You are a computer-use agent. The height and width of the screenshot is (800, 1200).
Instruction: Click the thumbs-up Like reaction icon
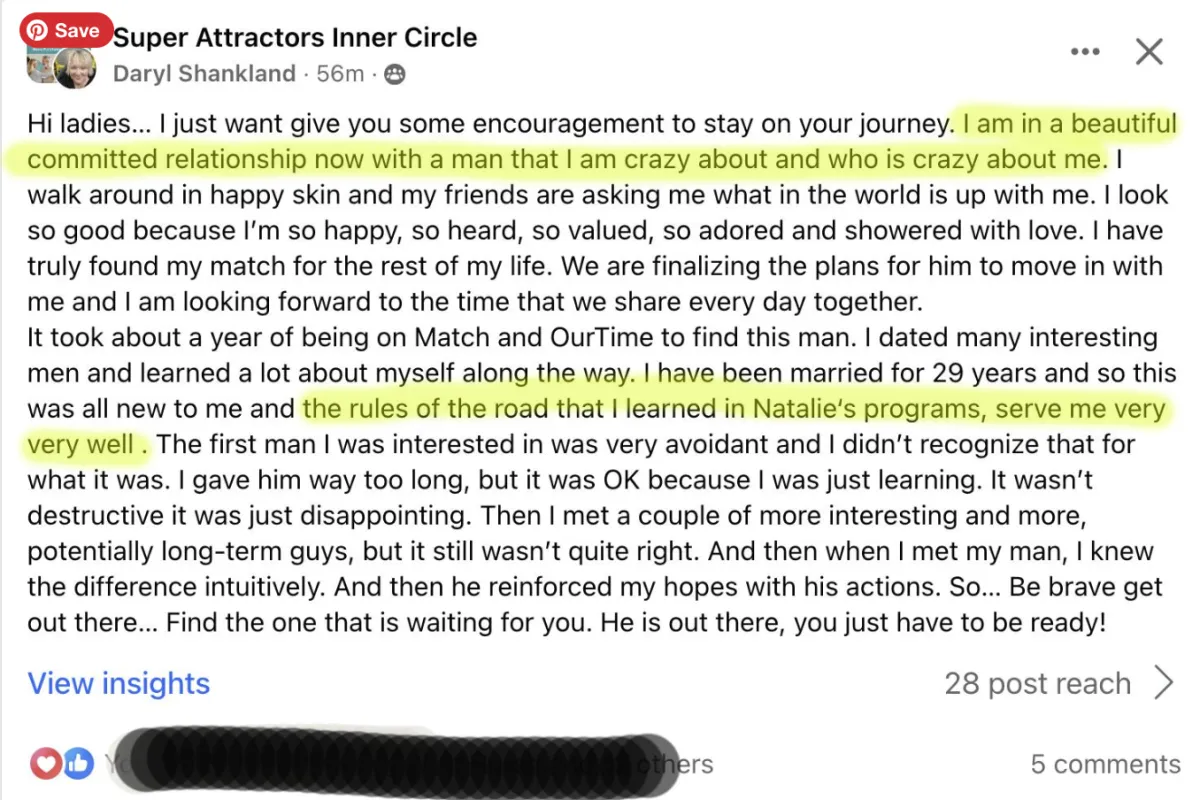(x=78, y=763)
